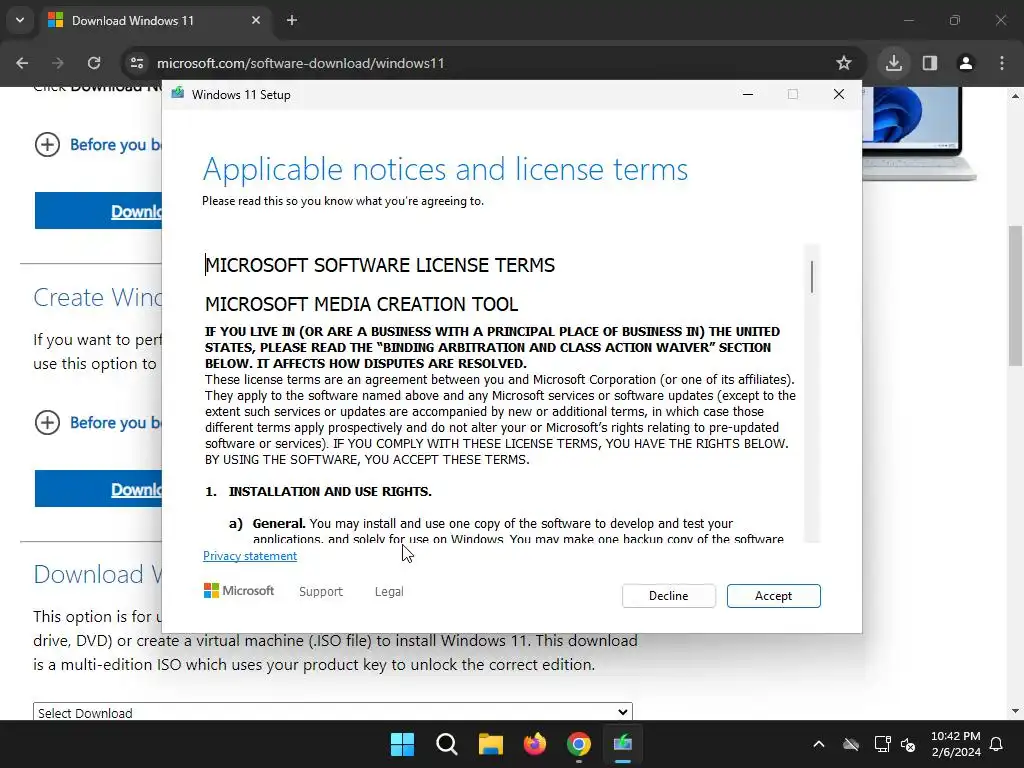This screenshot has width=1024, height=768.
Task: Click the muted volume tray icon
Action: pos(908,744)
